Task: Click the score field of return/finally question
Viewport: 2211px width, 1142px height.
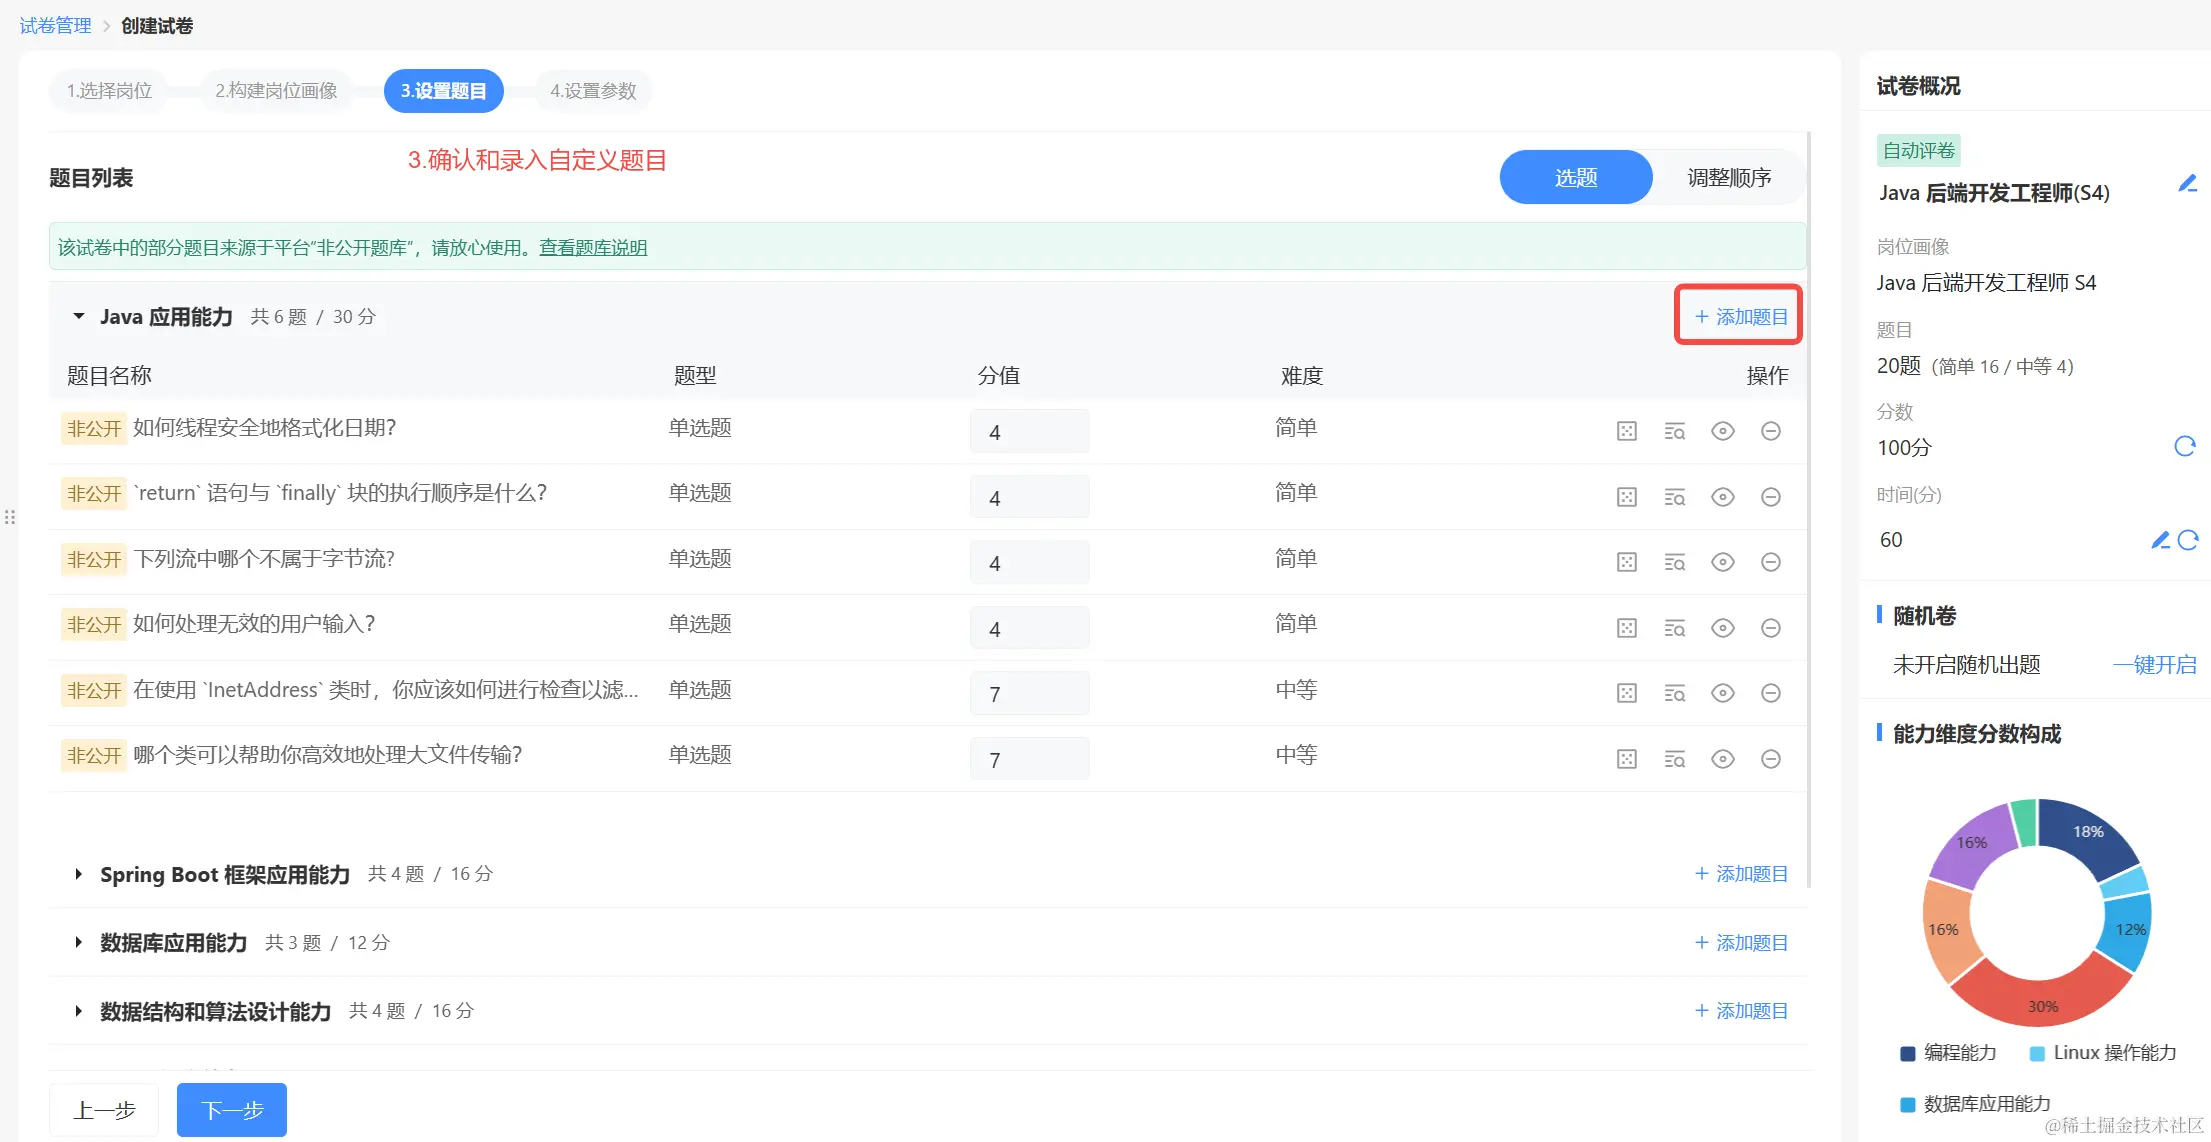Action: pyautogui.click(x=1029, y=497)
